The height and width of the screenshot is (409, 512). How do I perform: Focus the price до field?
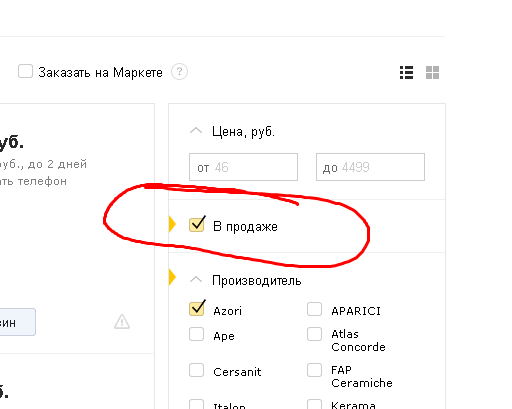pos(370,167)
